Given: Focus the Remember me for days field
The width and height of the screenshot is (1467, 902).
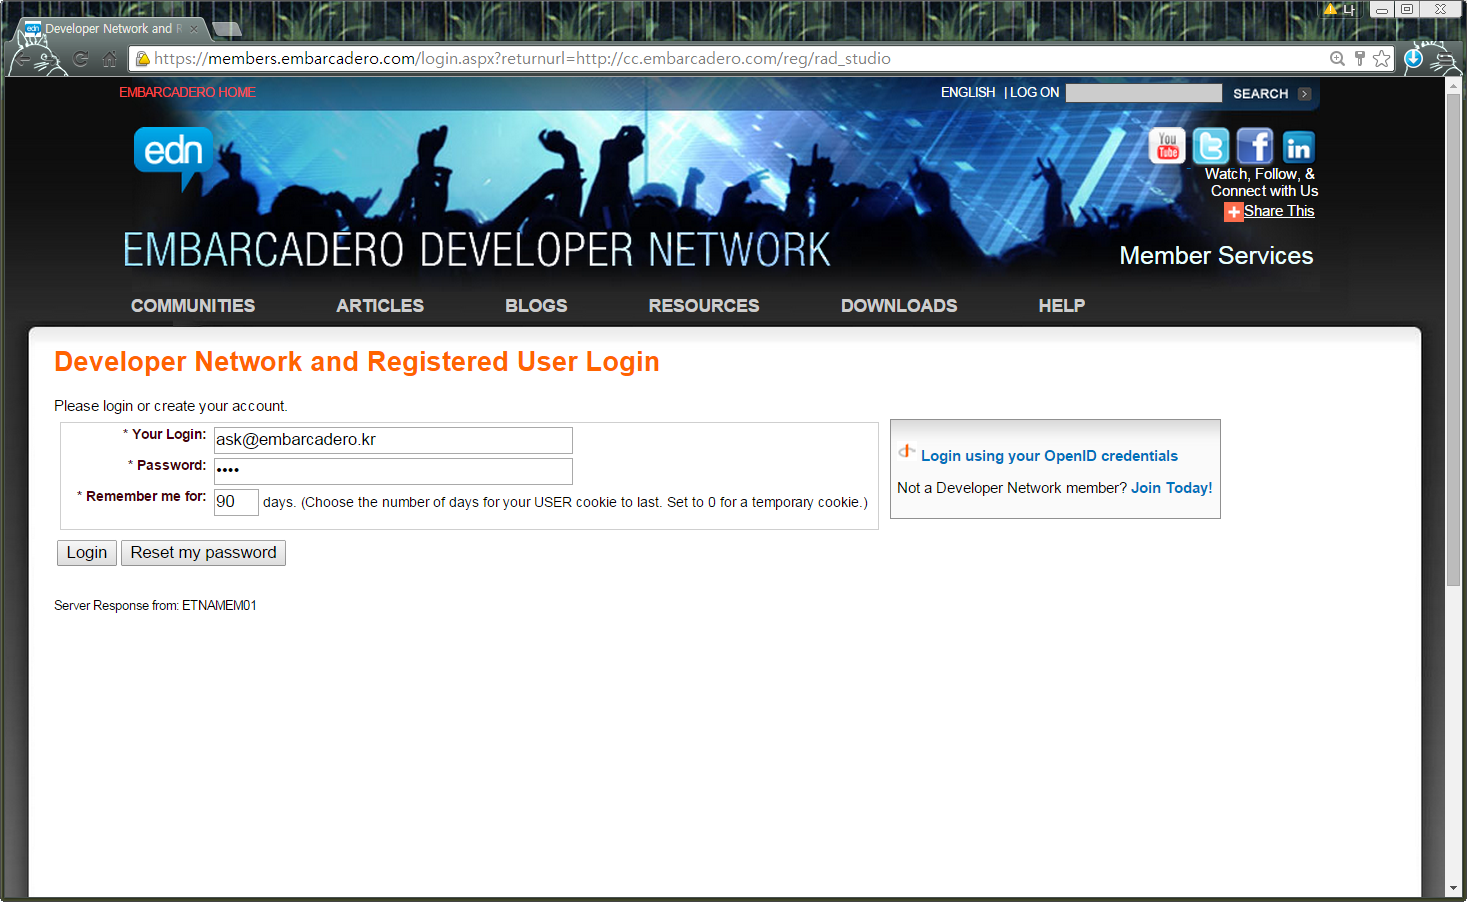Looking at the screenshot, I should [236, 502].
